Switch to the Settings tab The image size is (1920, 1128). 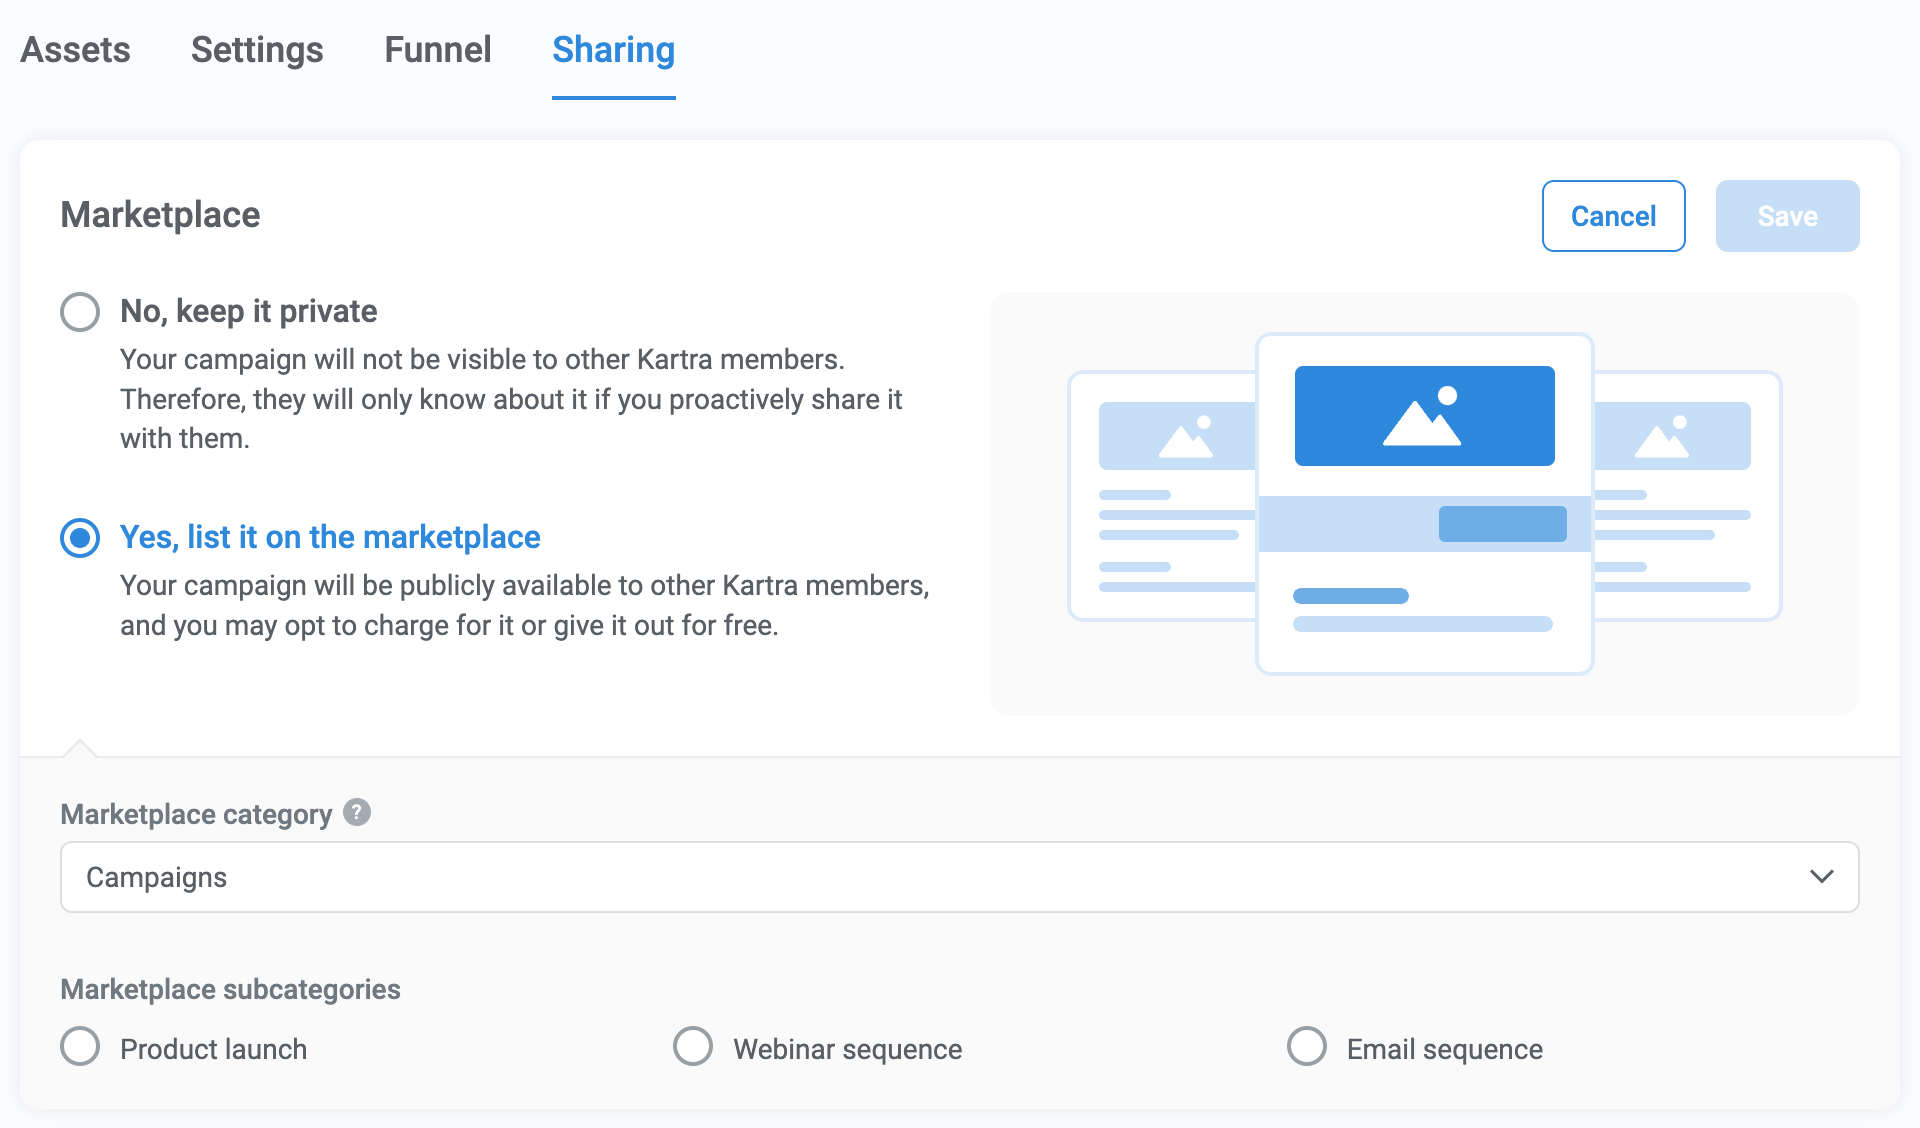click(x=257, y=50)
